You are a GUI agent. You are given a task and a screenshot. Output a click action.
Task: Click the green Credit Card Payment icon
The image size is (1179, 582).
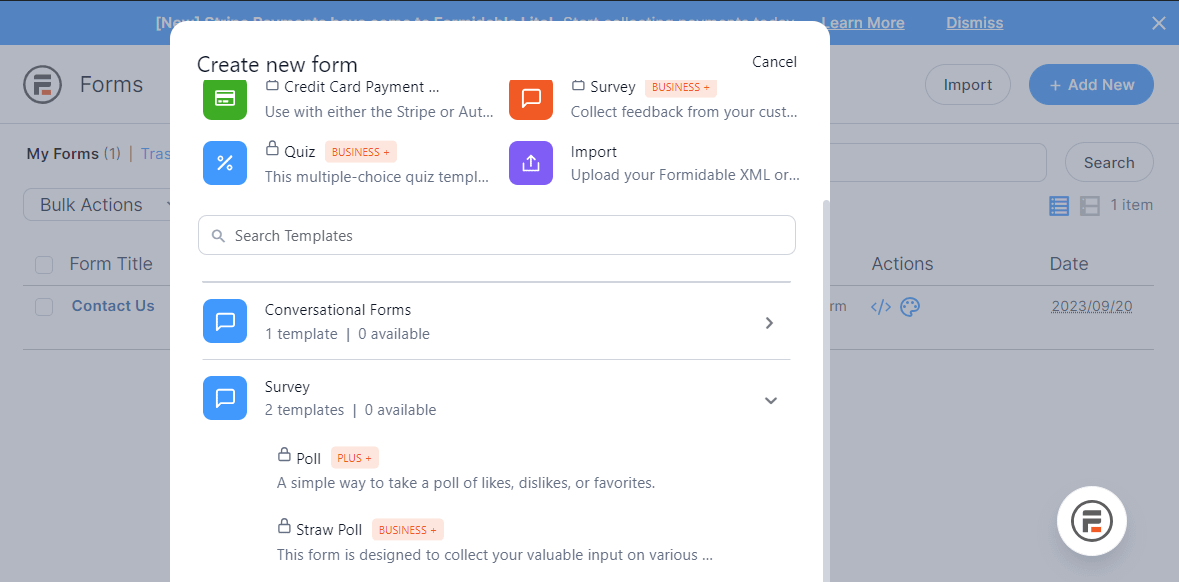225,99
